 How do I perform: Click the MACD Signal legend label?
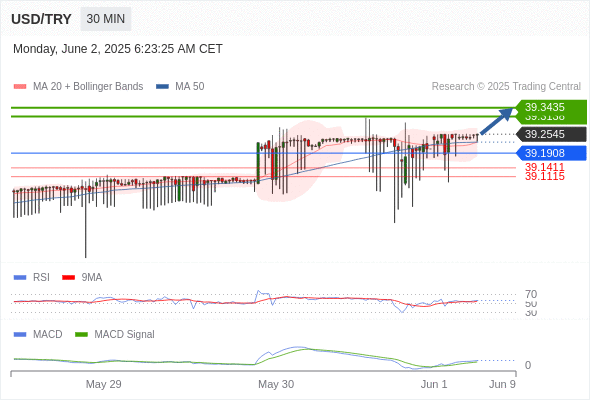(x=124, y=334)
